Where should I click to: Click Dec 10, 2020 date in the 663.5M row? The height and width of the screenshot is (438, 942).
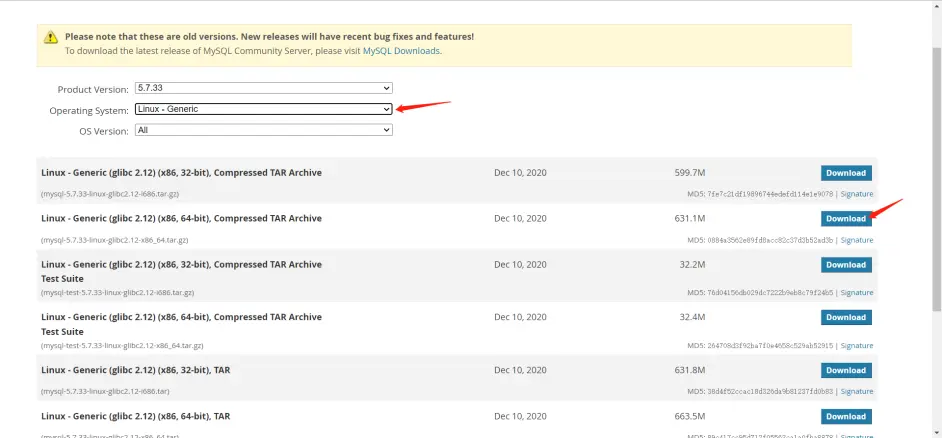coord(520,416)
